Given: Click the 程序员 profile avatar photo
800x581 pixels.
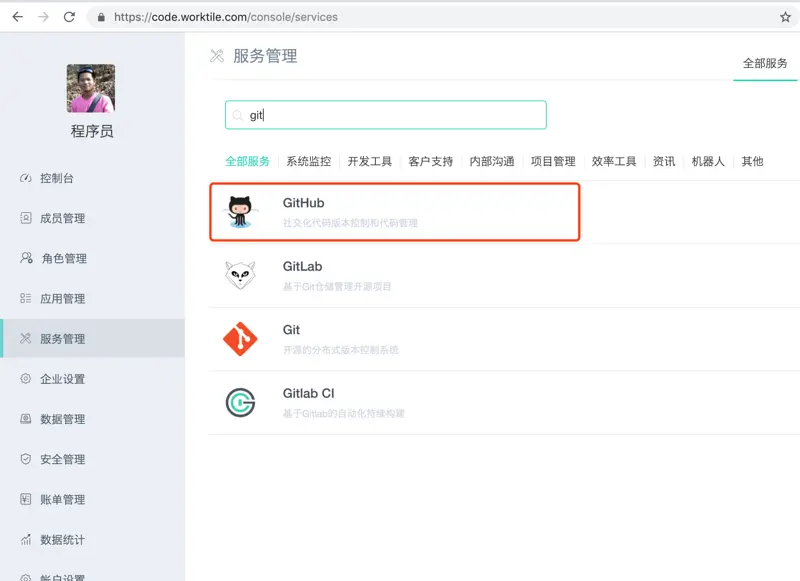Looking at the screenshot, I should 92,90.
